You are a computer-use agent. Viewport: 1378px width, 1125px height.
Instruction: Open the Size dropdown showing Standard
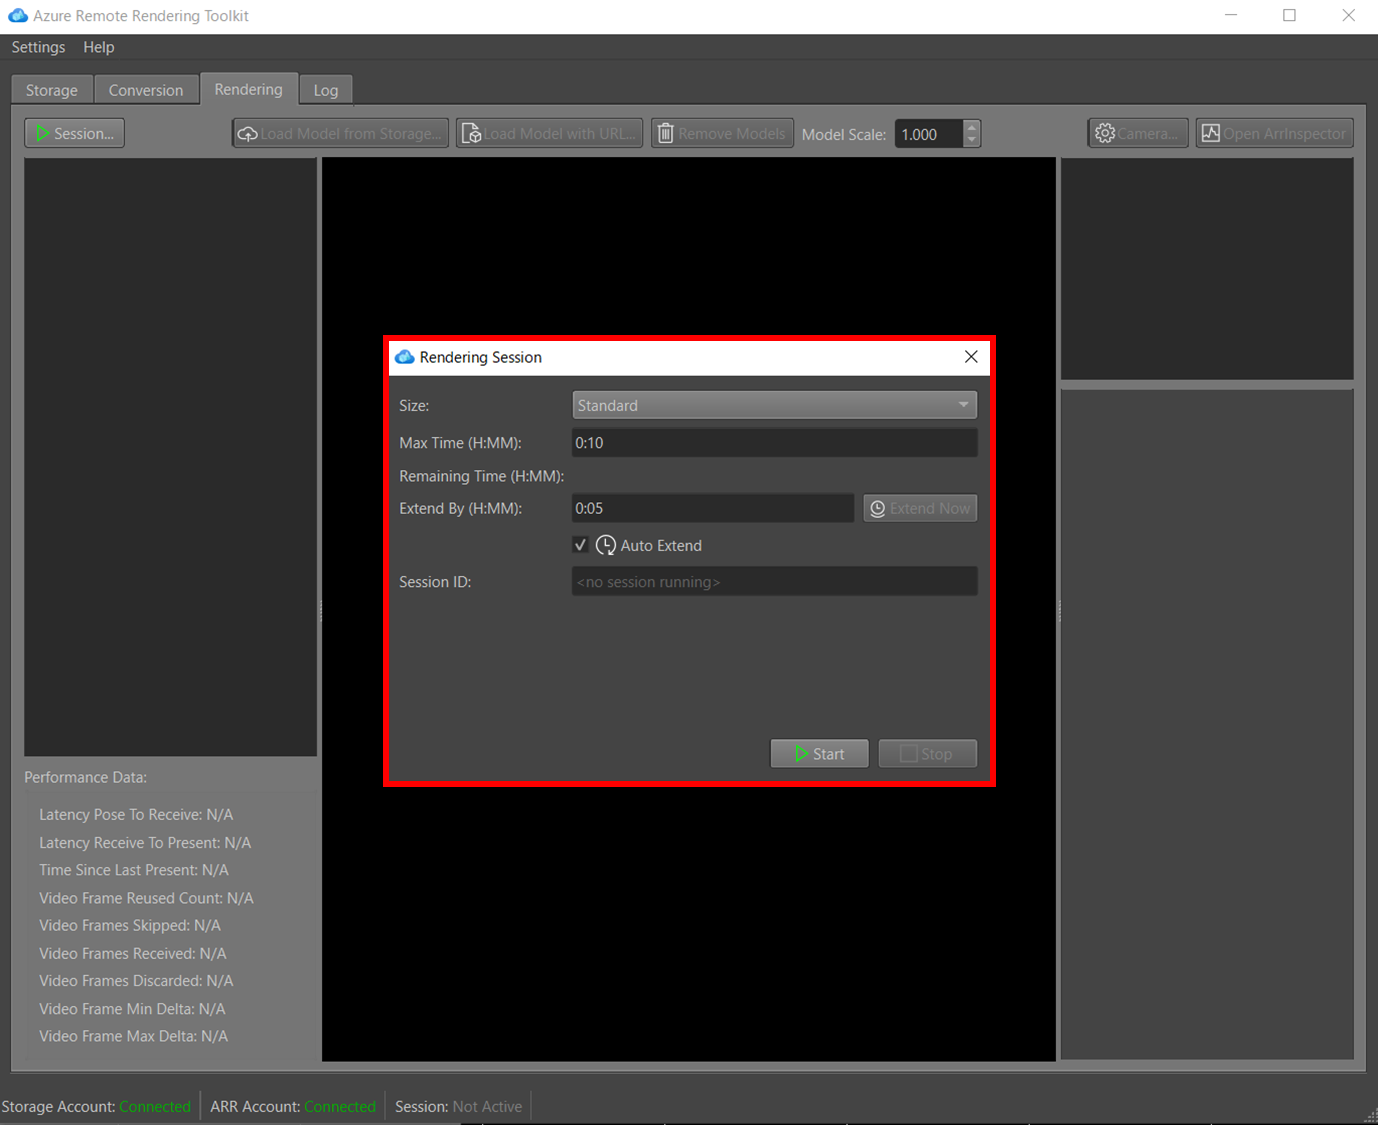click(773, 405)
